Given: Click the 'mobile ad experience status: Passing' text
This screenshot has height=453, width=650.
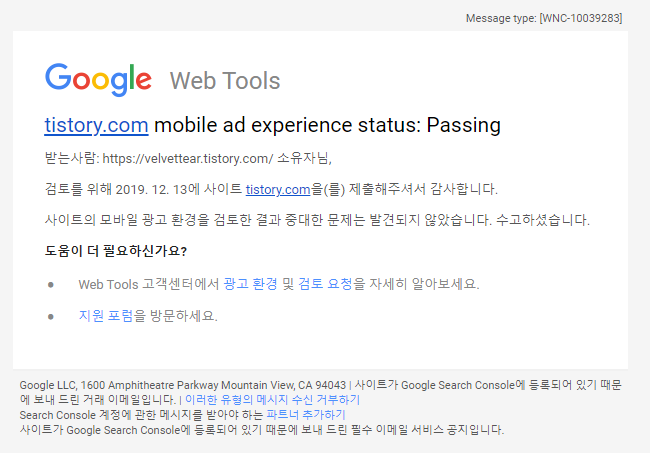Looking at the screenshot, I should click(x=327, y=125).
